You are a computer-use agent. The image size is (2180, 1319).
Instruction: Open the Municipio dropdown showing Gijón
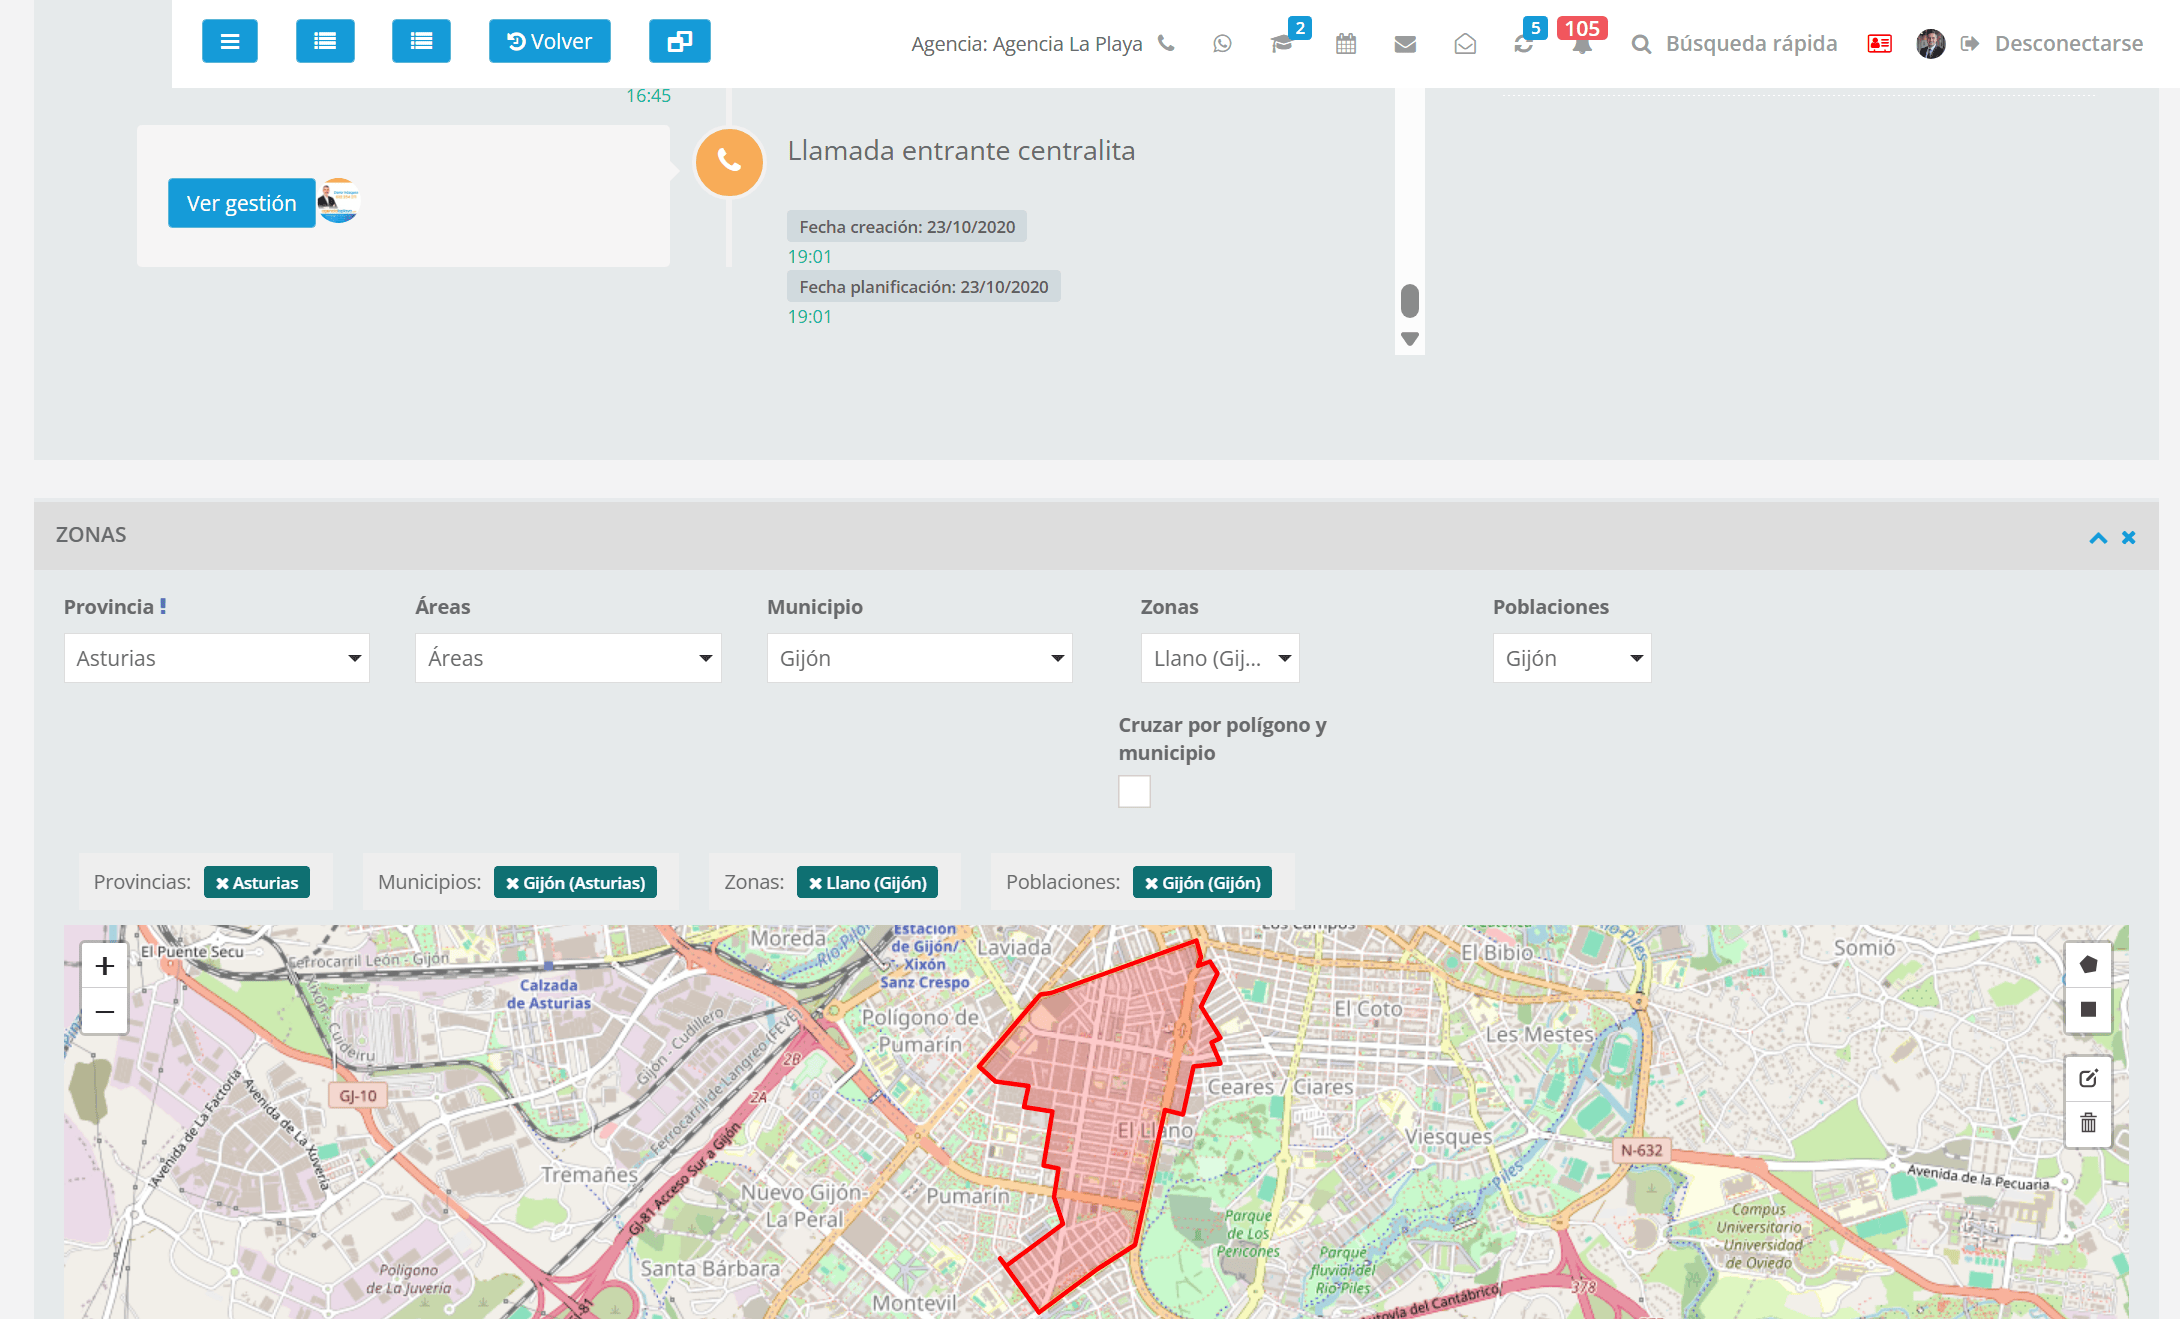(x=919, y=658)
